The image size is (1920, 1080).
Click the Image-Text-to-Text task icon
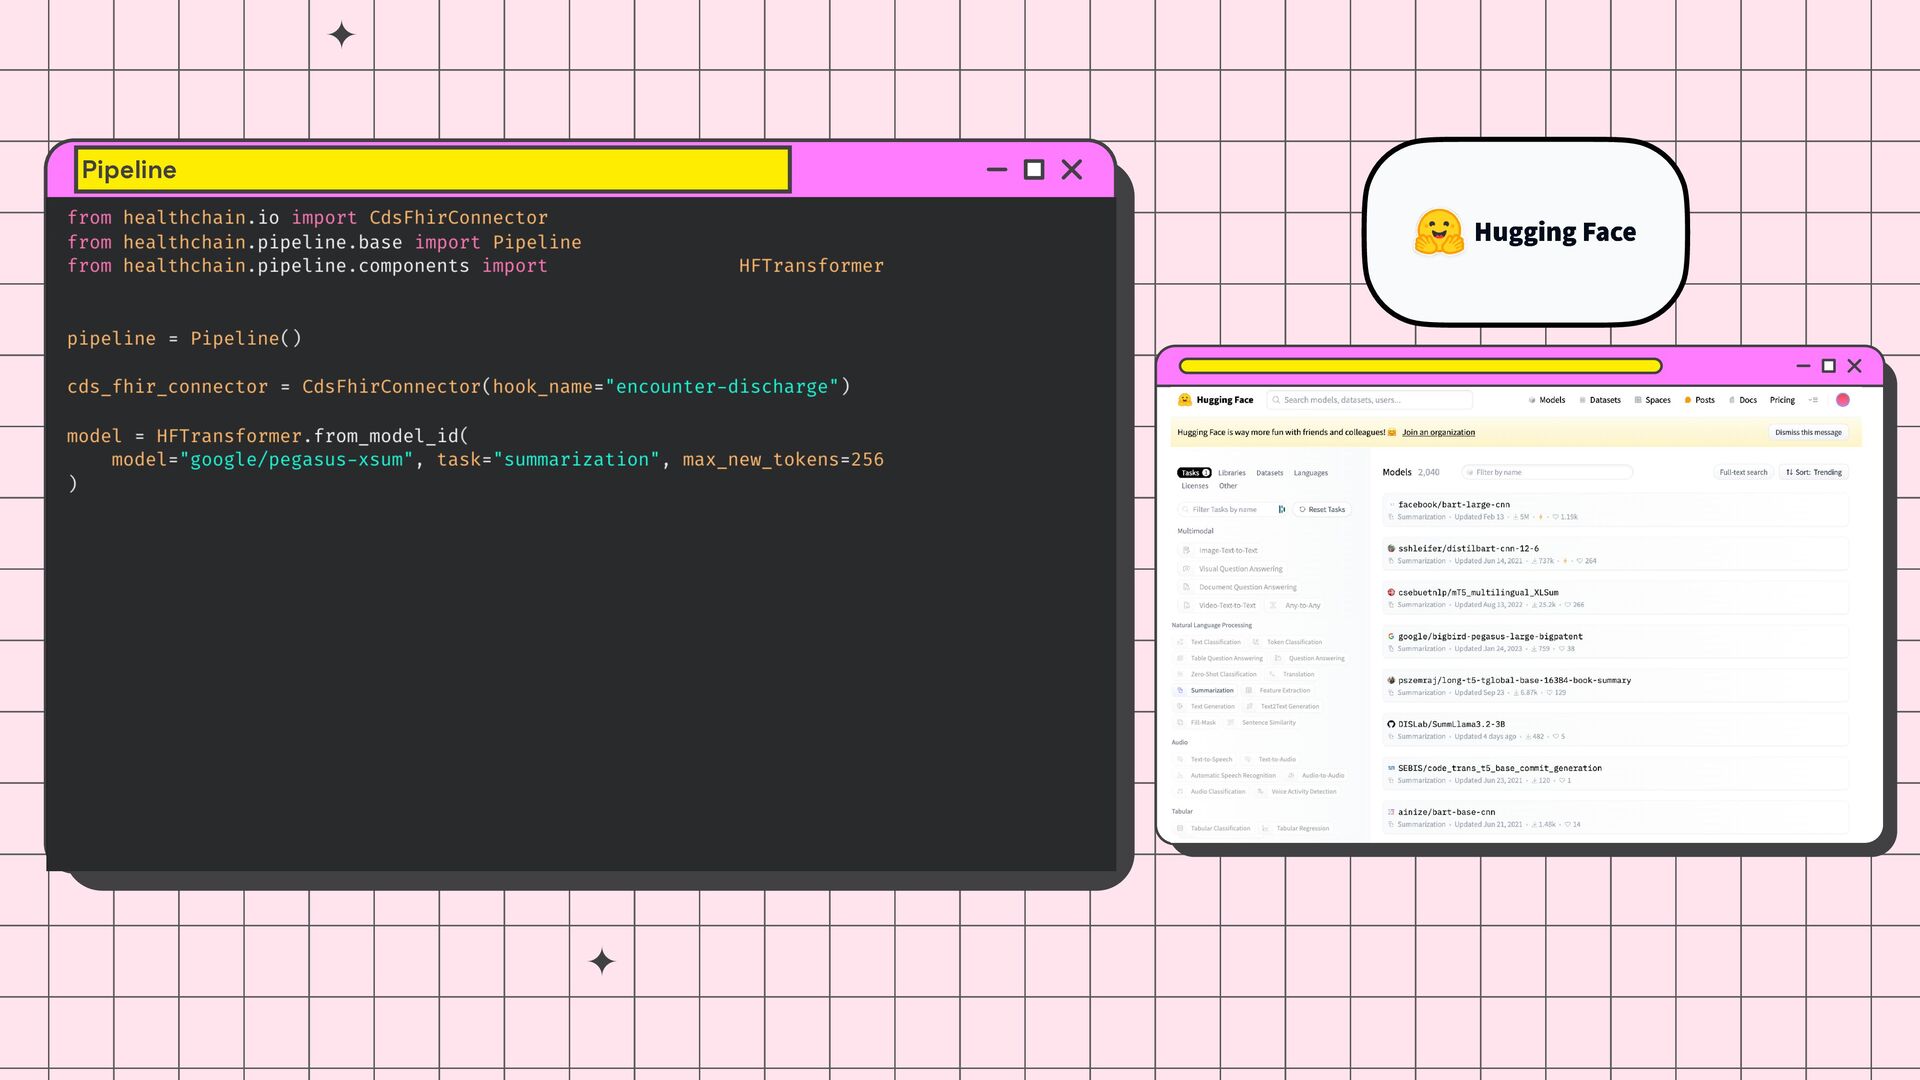(x=1187, y=551)
